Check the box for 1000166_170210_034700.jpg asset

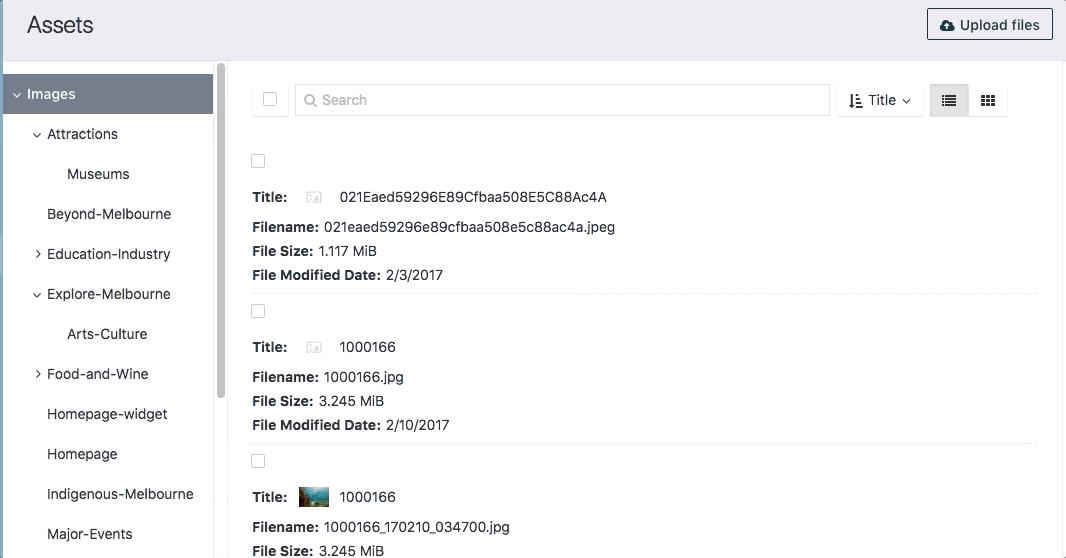(x=258, y=461)
